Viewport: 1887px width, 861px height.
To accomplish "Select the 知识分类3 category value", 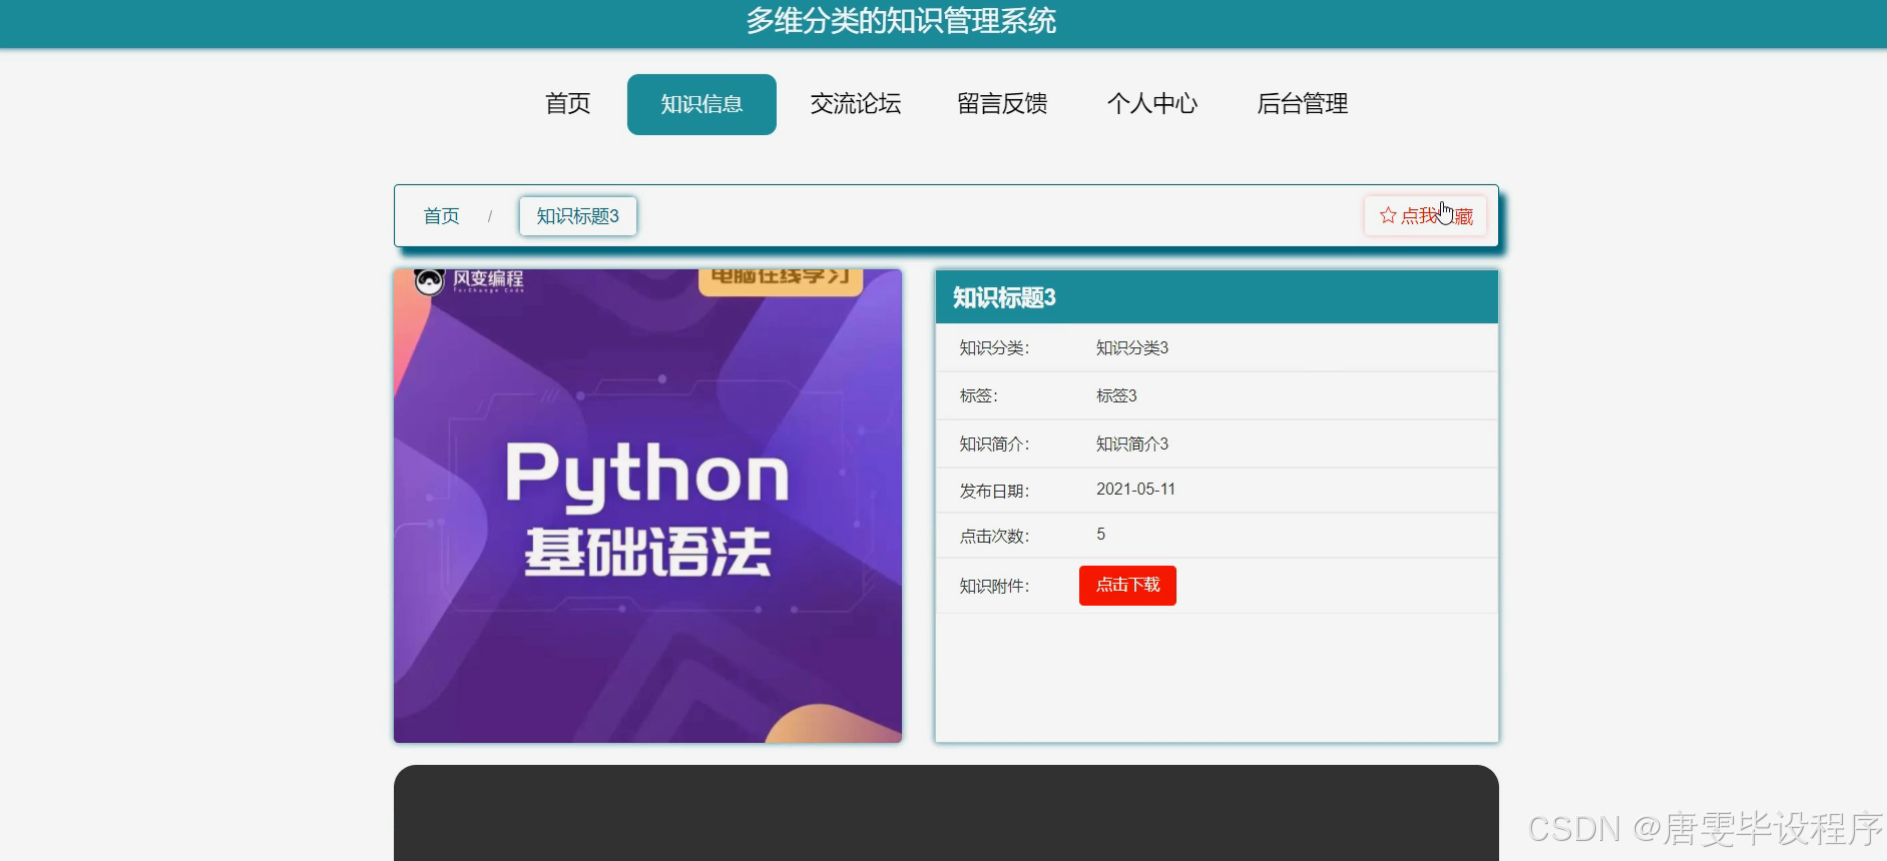I will coord(1132,348).
